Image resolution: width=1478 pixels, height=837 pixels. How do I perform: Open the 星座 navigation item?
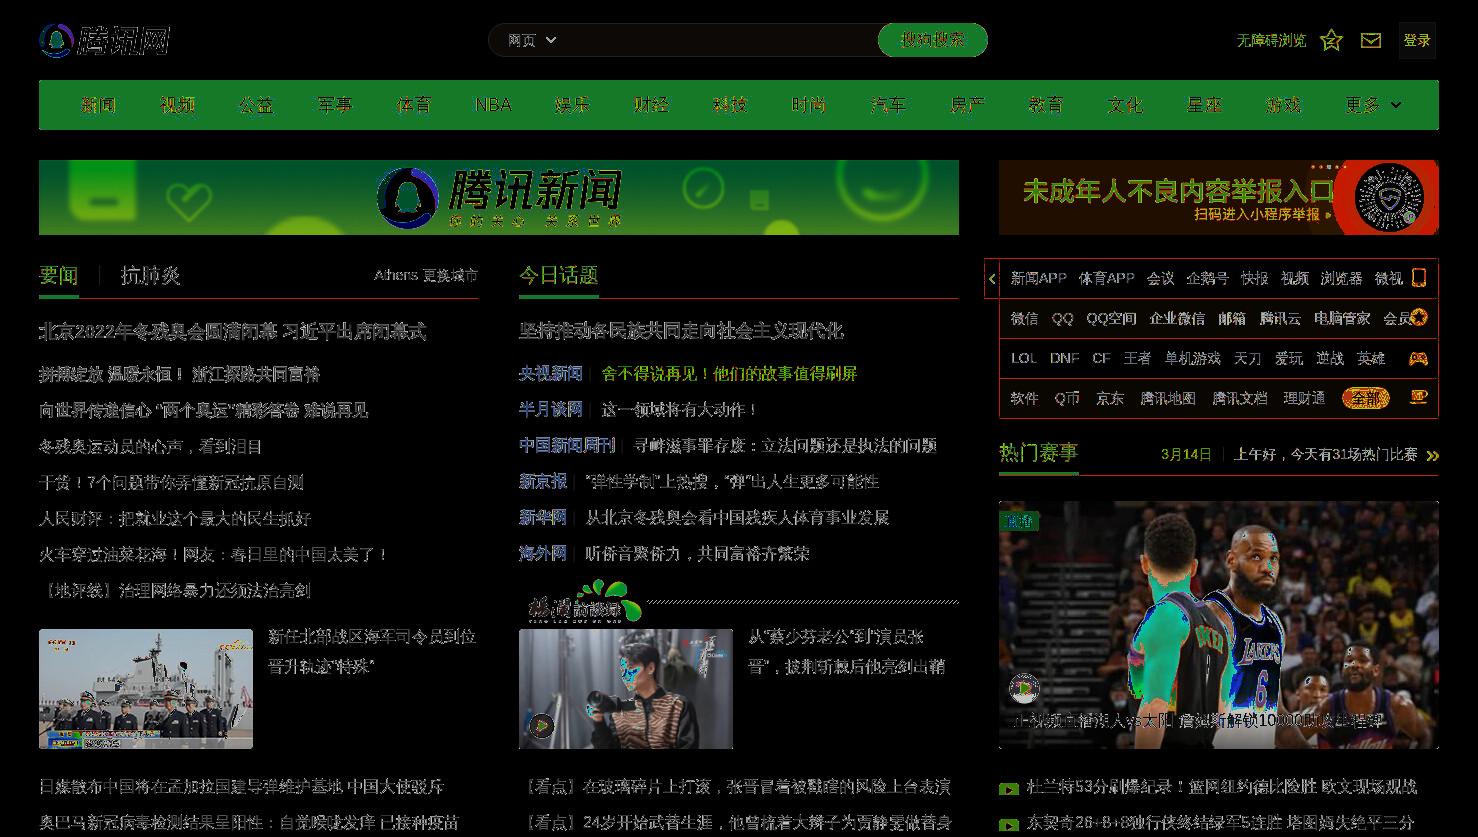1204,105
